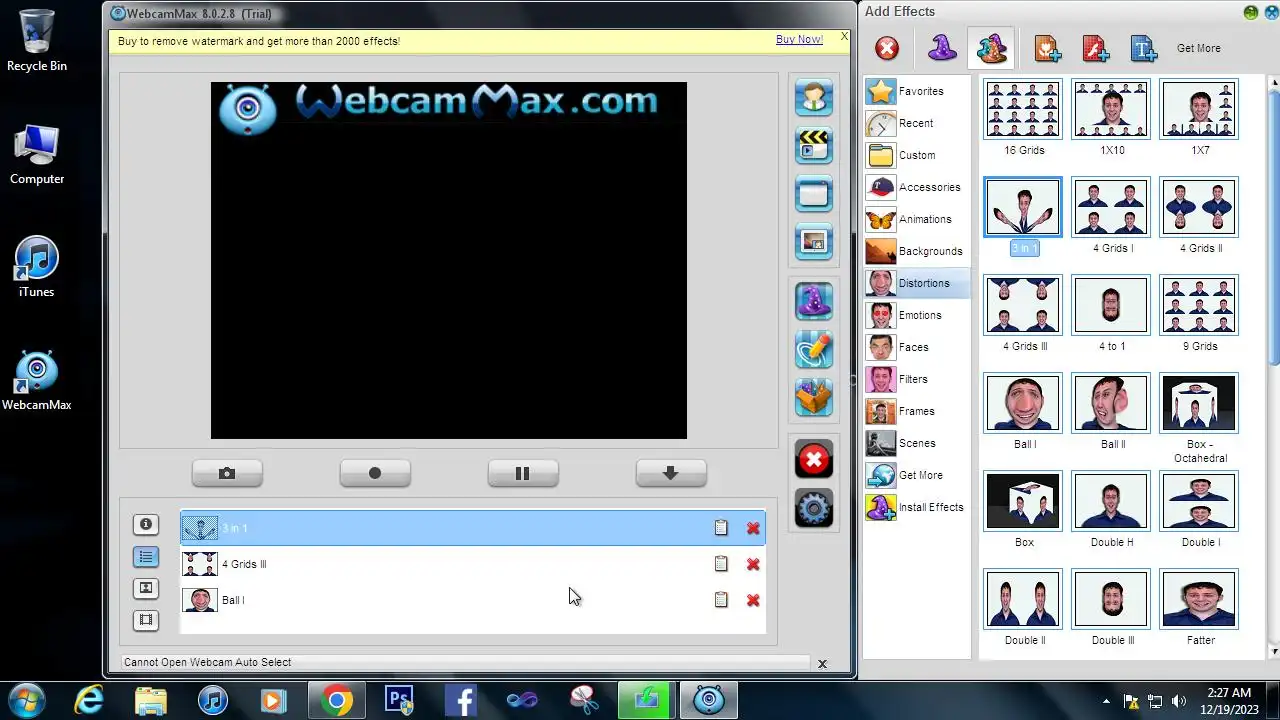
Task: Remove the 3 in 1 effect from list
Action: (753, 528)
